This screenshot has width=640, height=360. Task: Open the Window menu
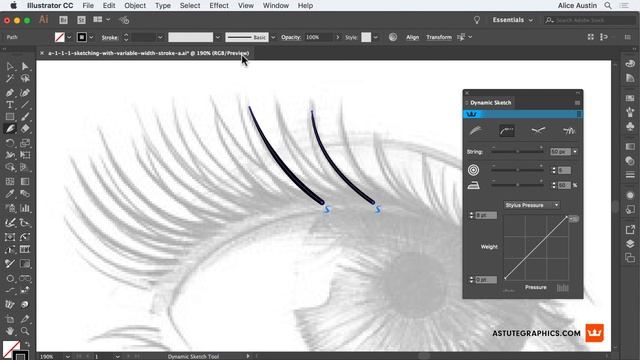pos(276,6)
